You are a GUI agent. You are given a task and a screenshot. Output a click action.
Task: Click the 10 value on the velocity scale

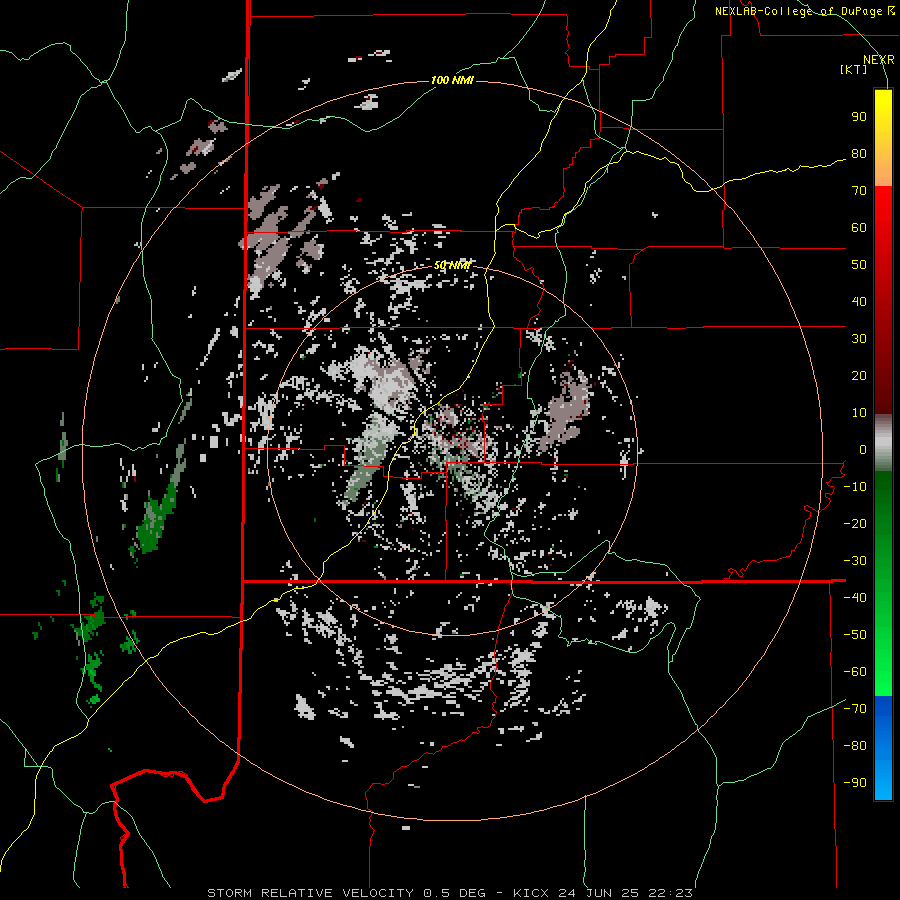(x=859, y=413)
